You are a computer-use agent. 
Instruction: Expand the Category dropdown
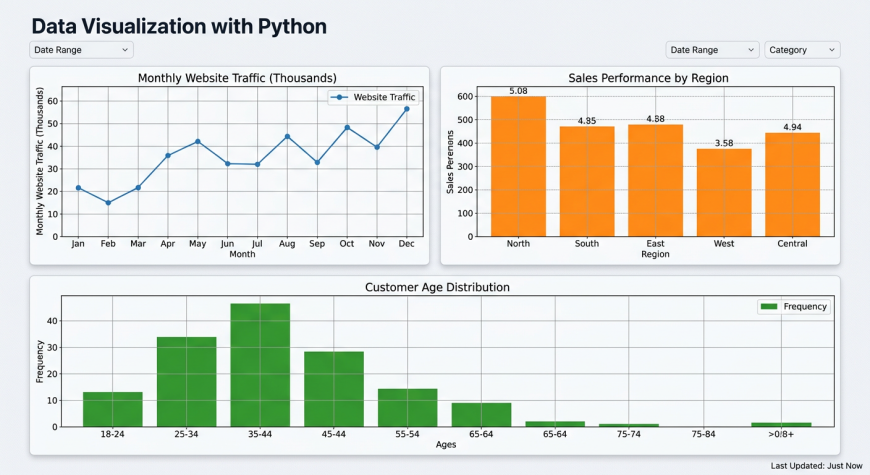[x=802, y=50]
